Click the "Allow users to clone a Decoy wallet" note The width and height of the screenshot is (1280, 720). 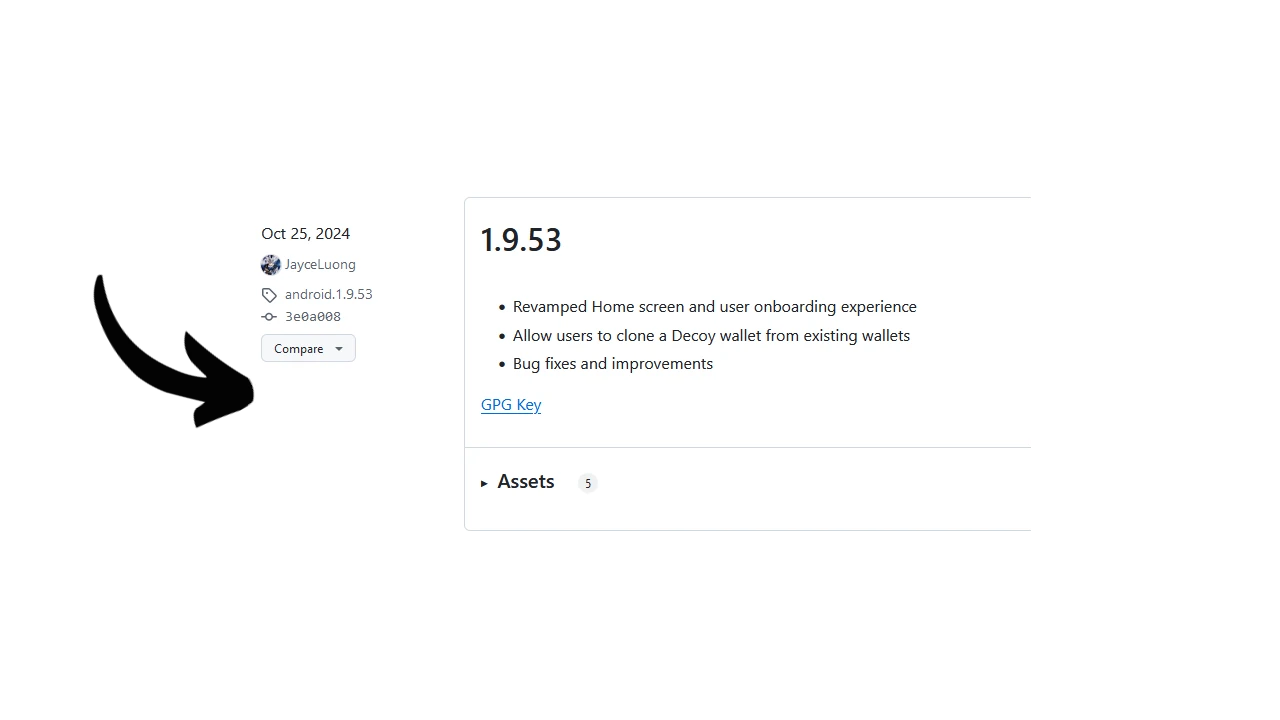click(711, 336)
